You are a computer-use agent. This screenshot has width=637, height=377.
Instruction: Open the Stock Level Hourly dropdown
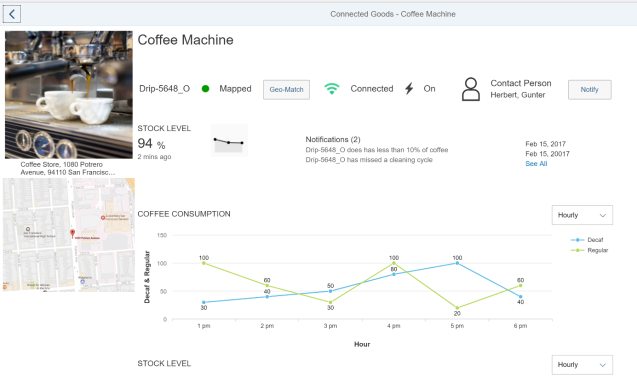(582, 364)
